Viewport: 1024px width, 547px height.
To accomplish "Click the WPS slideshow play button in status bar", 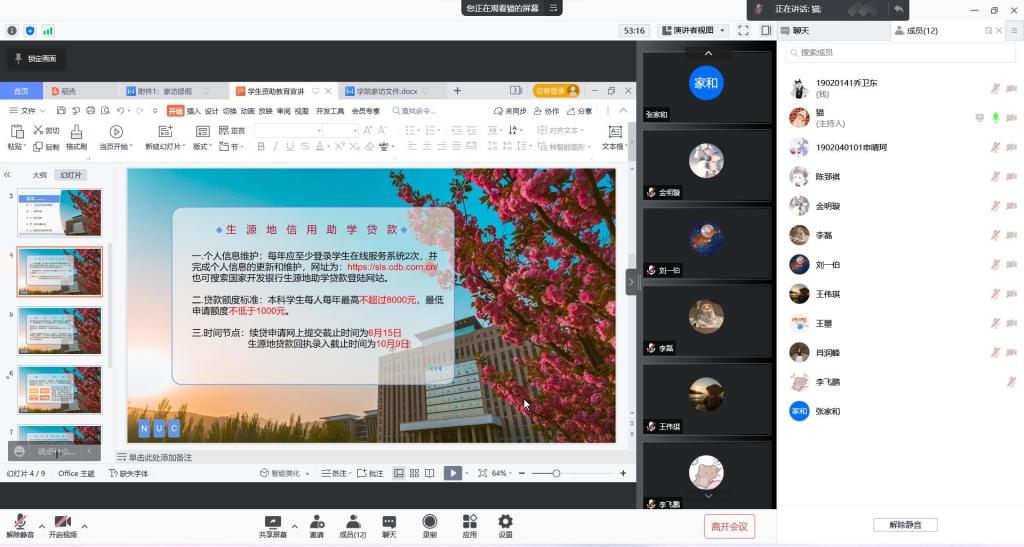I will point(452,473).
